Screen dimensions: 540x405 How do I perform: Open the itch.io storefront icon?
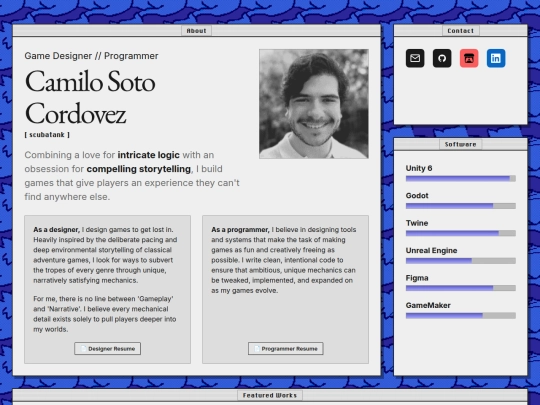pos(469,58)
